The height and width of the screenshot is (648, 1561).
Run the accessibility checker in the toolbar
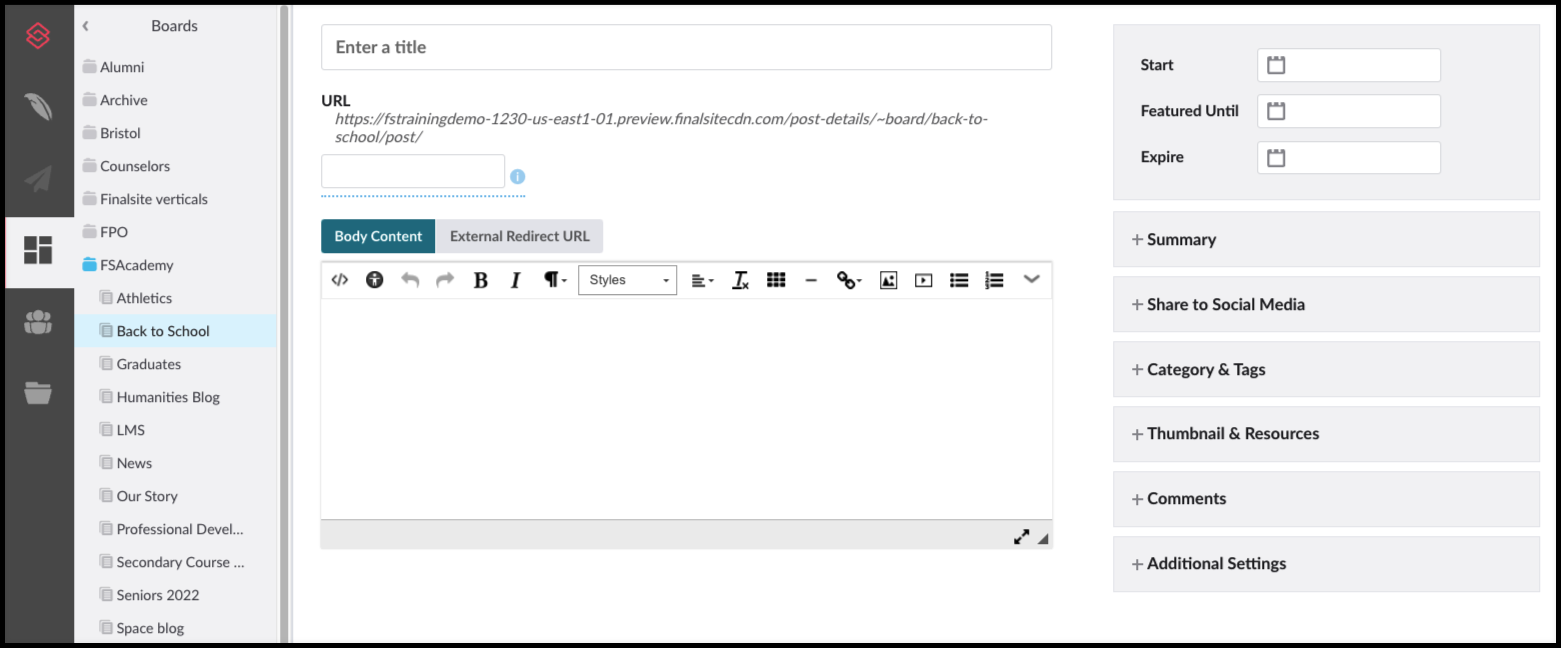[374, 280]
